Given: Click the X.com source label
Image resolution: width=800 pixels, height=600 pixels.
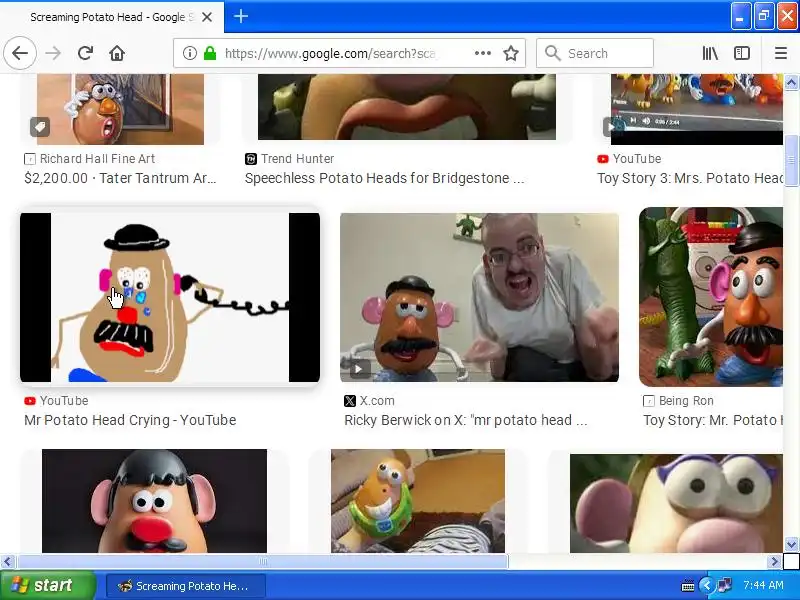Looking at the screenshot, I should point(377,401).
